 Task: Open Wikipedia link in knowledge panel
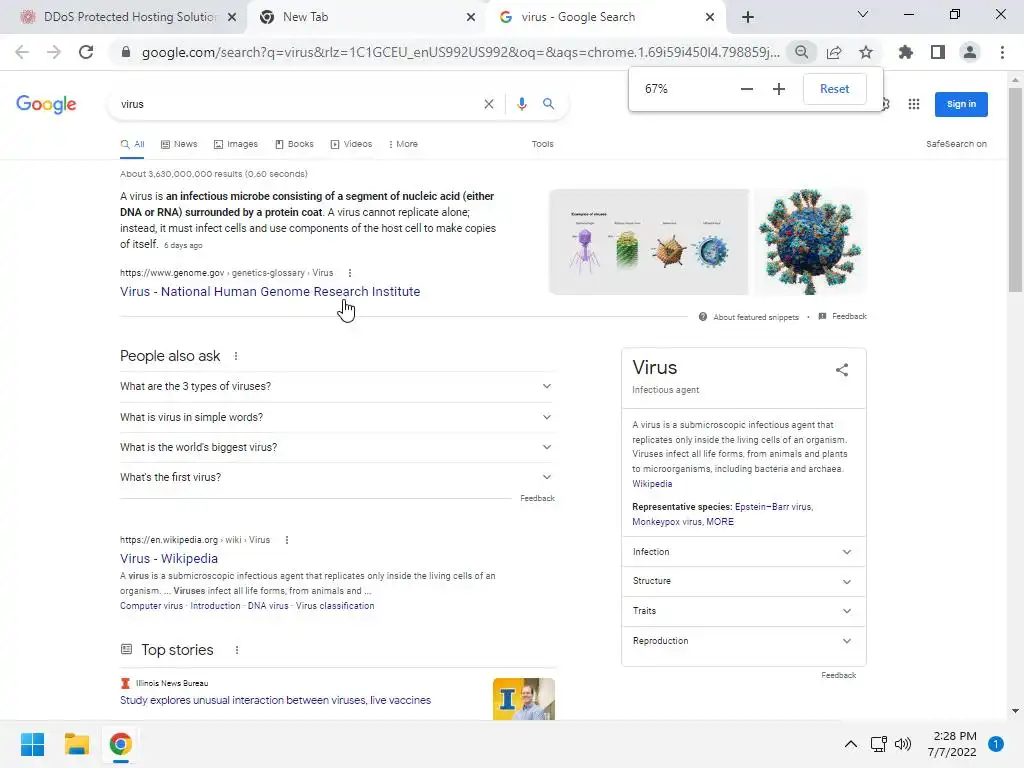coord(652,484)
